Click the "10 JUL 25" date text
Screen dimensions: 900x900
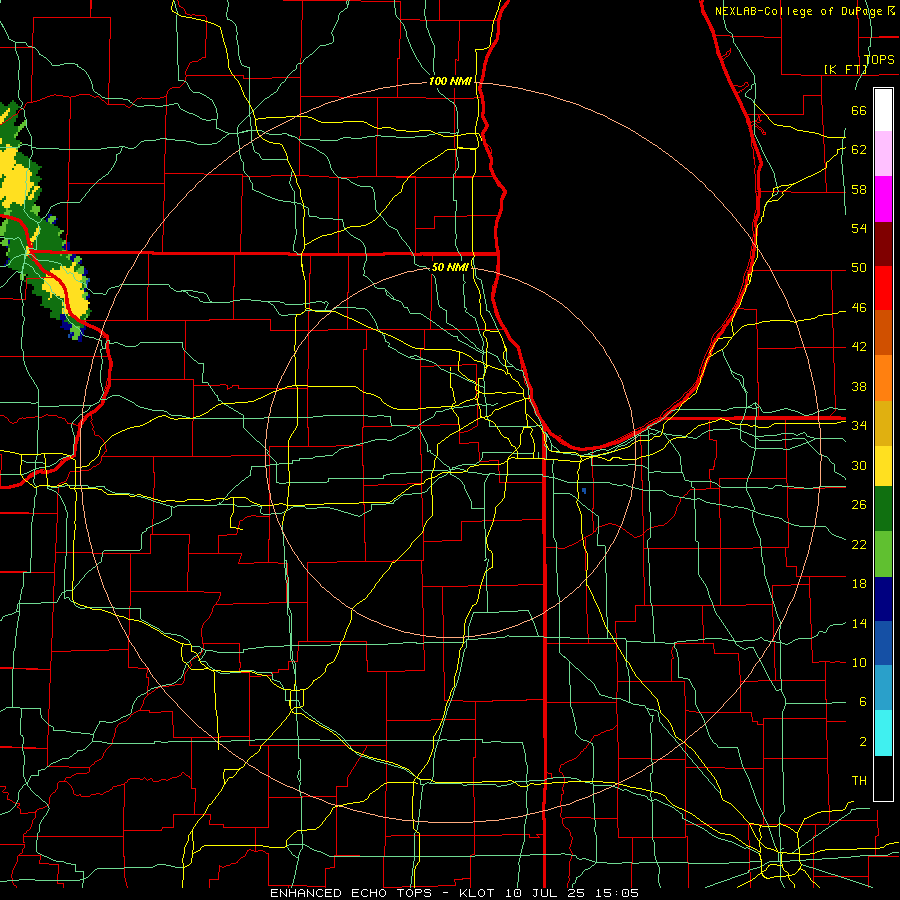pos(545,893)
